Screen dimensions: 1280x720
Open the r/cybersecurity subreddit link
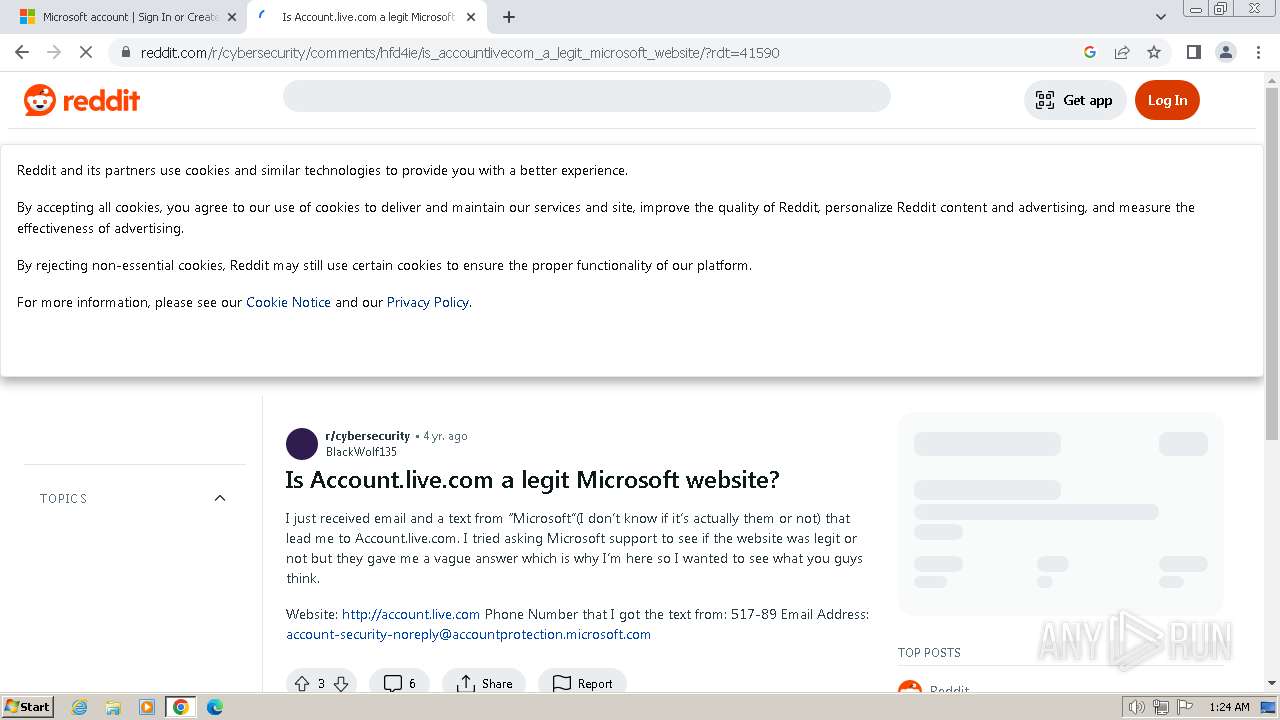[x=367, y=436]
